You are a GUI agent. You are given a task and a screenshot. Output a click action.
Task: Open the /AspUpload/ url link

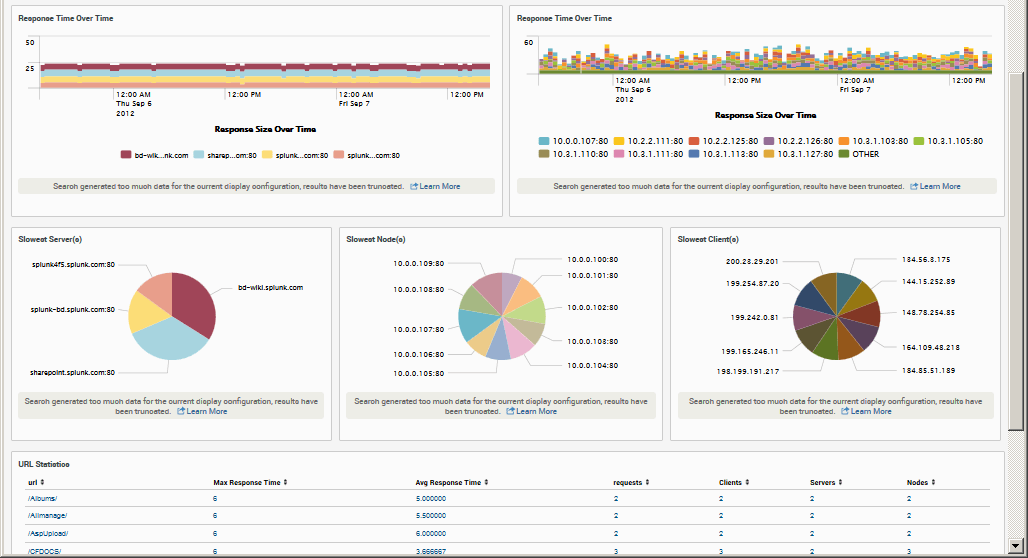point(48,534)
